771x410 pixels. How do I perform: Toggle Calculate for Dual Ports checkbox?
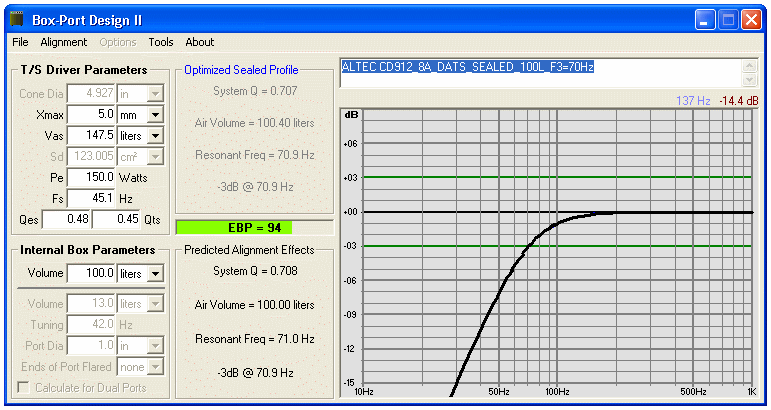pyautogui.click(x=23, y=388)
